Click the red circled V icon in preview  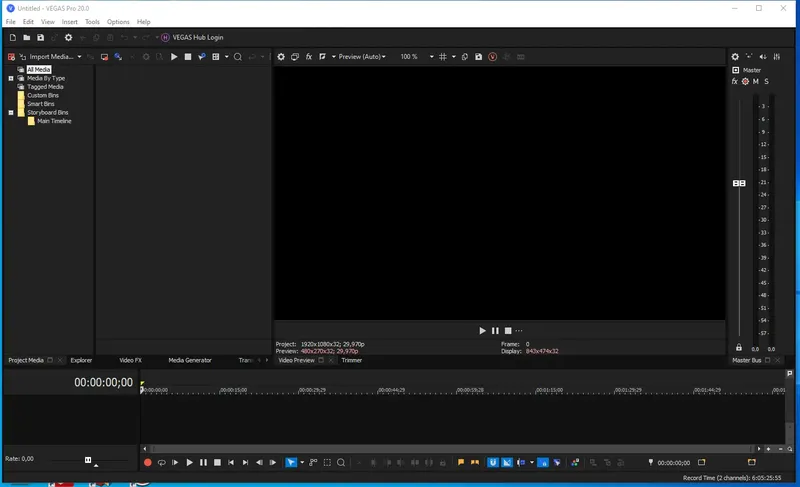tap(492, 57)
